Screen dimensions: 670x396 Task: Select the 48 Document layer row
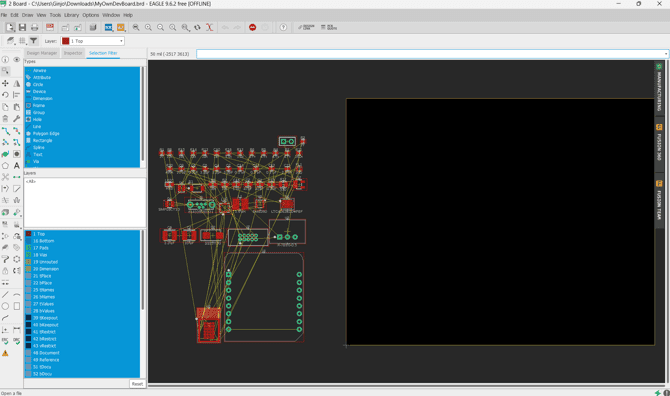(82, 353)
